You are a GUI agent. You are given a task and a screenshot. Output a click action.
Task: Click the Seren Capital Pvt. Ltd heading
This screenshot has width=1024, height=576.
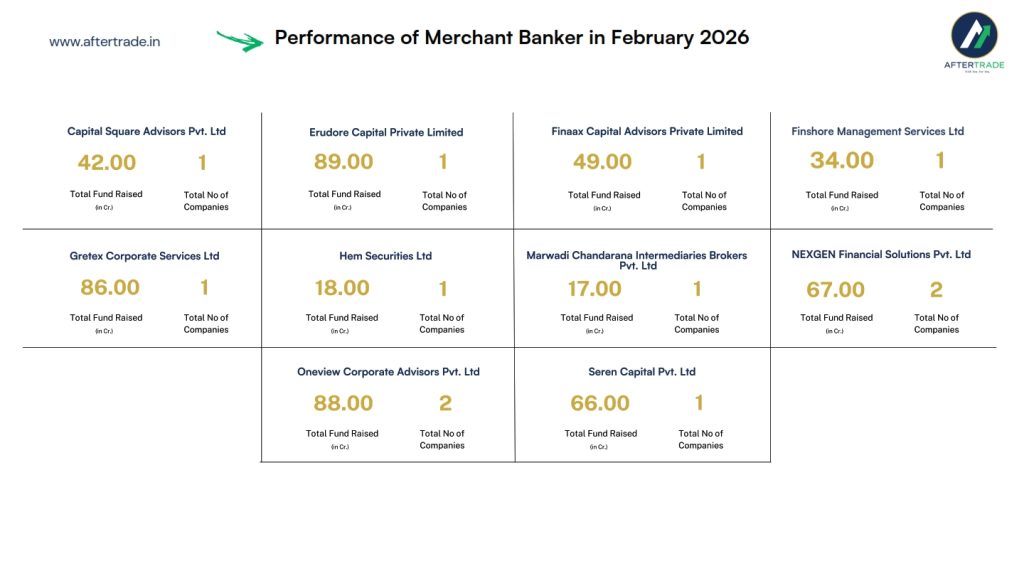[642, 372]
